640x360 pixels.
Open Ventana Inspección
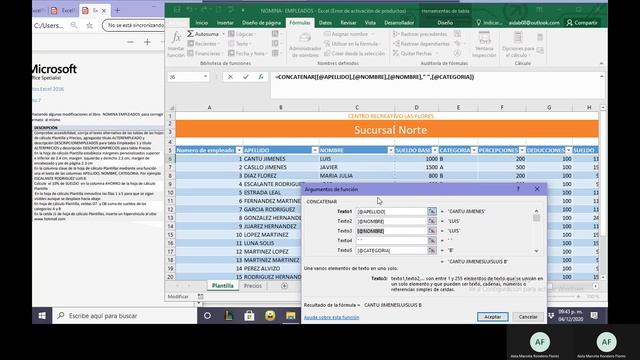click(484, 44)
